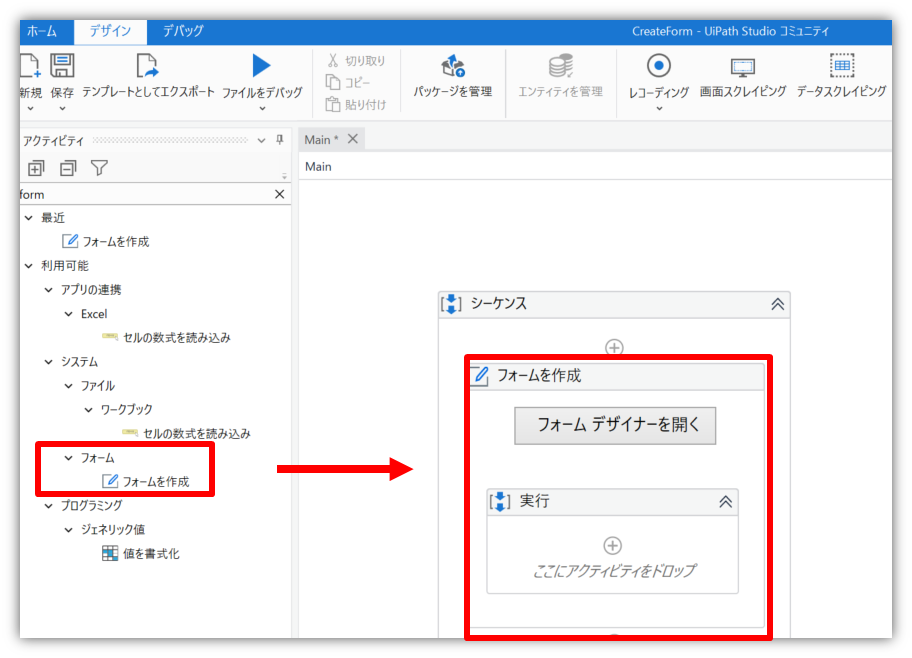Select the フォームを作成 activity title
This screenshot has width=912, height=658.
click(539, 376)
